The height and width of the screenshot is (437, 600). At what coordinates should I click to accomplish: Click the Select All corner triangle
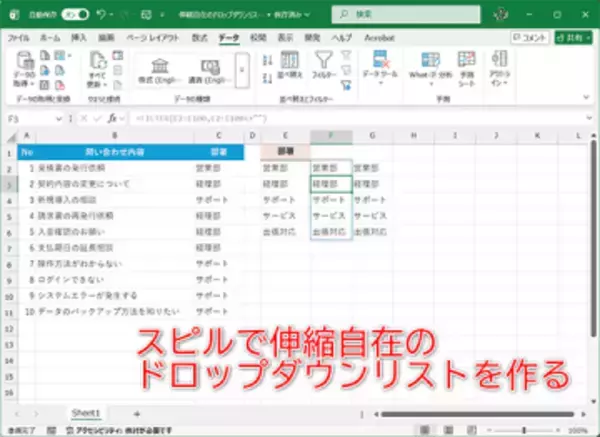pyautogui.click(x=12, y=136)
